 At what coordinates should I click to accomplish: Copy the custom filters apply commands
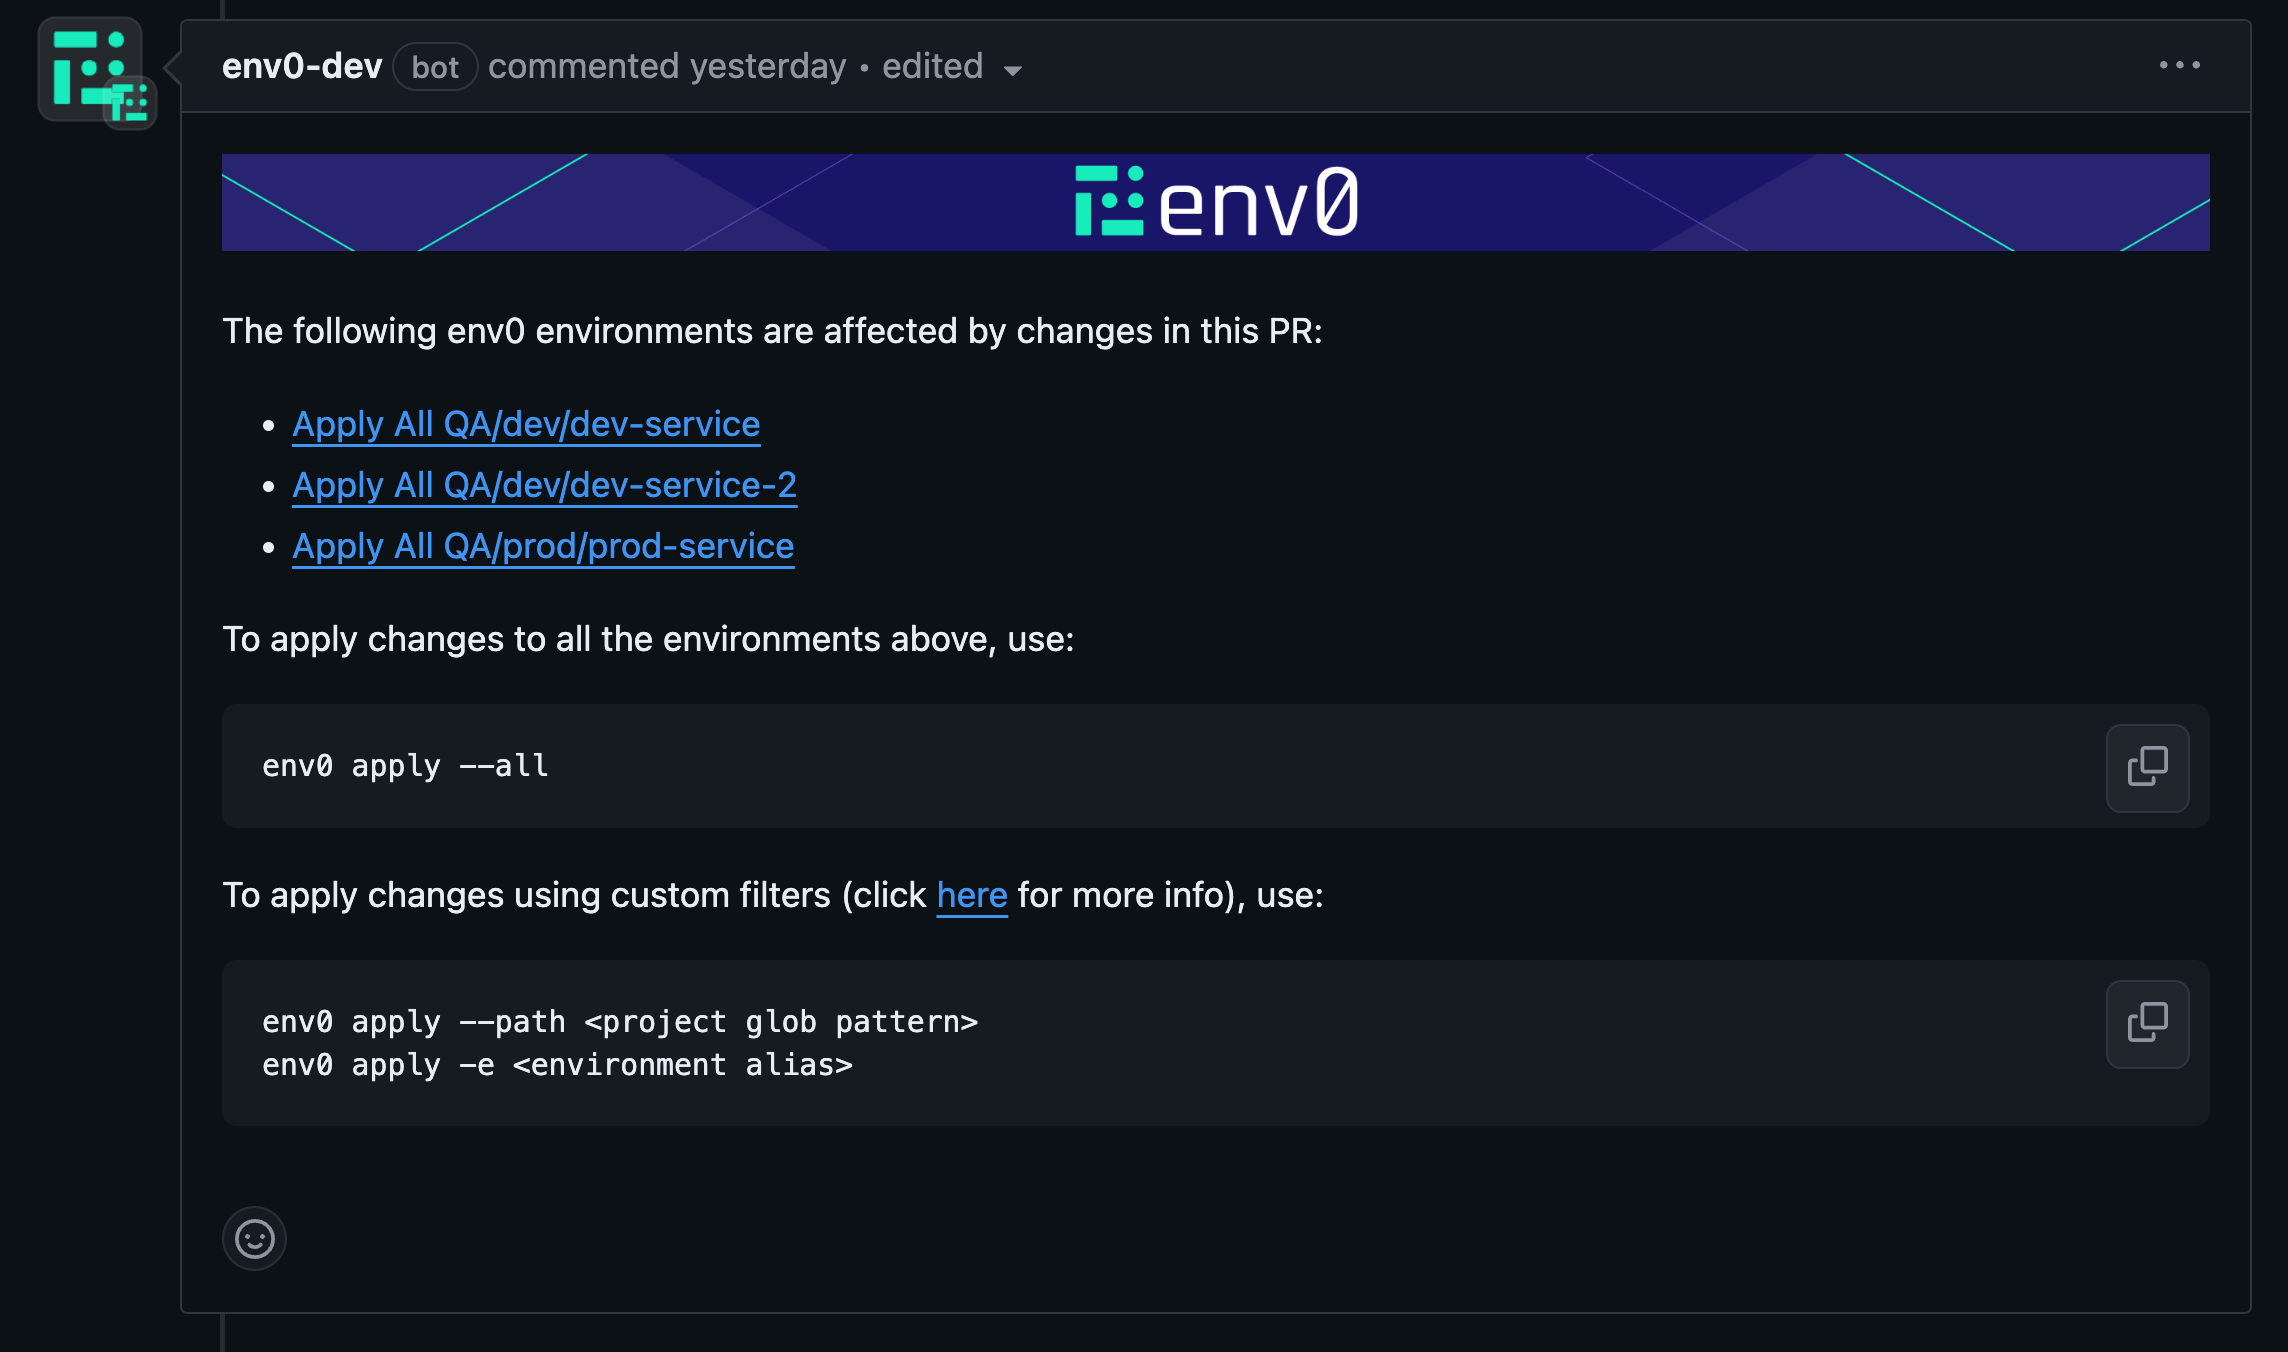click(x=2147, y=1023)
